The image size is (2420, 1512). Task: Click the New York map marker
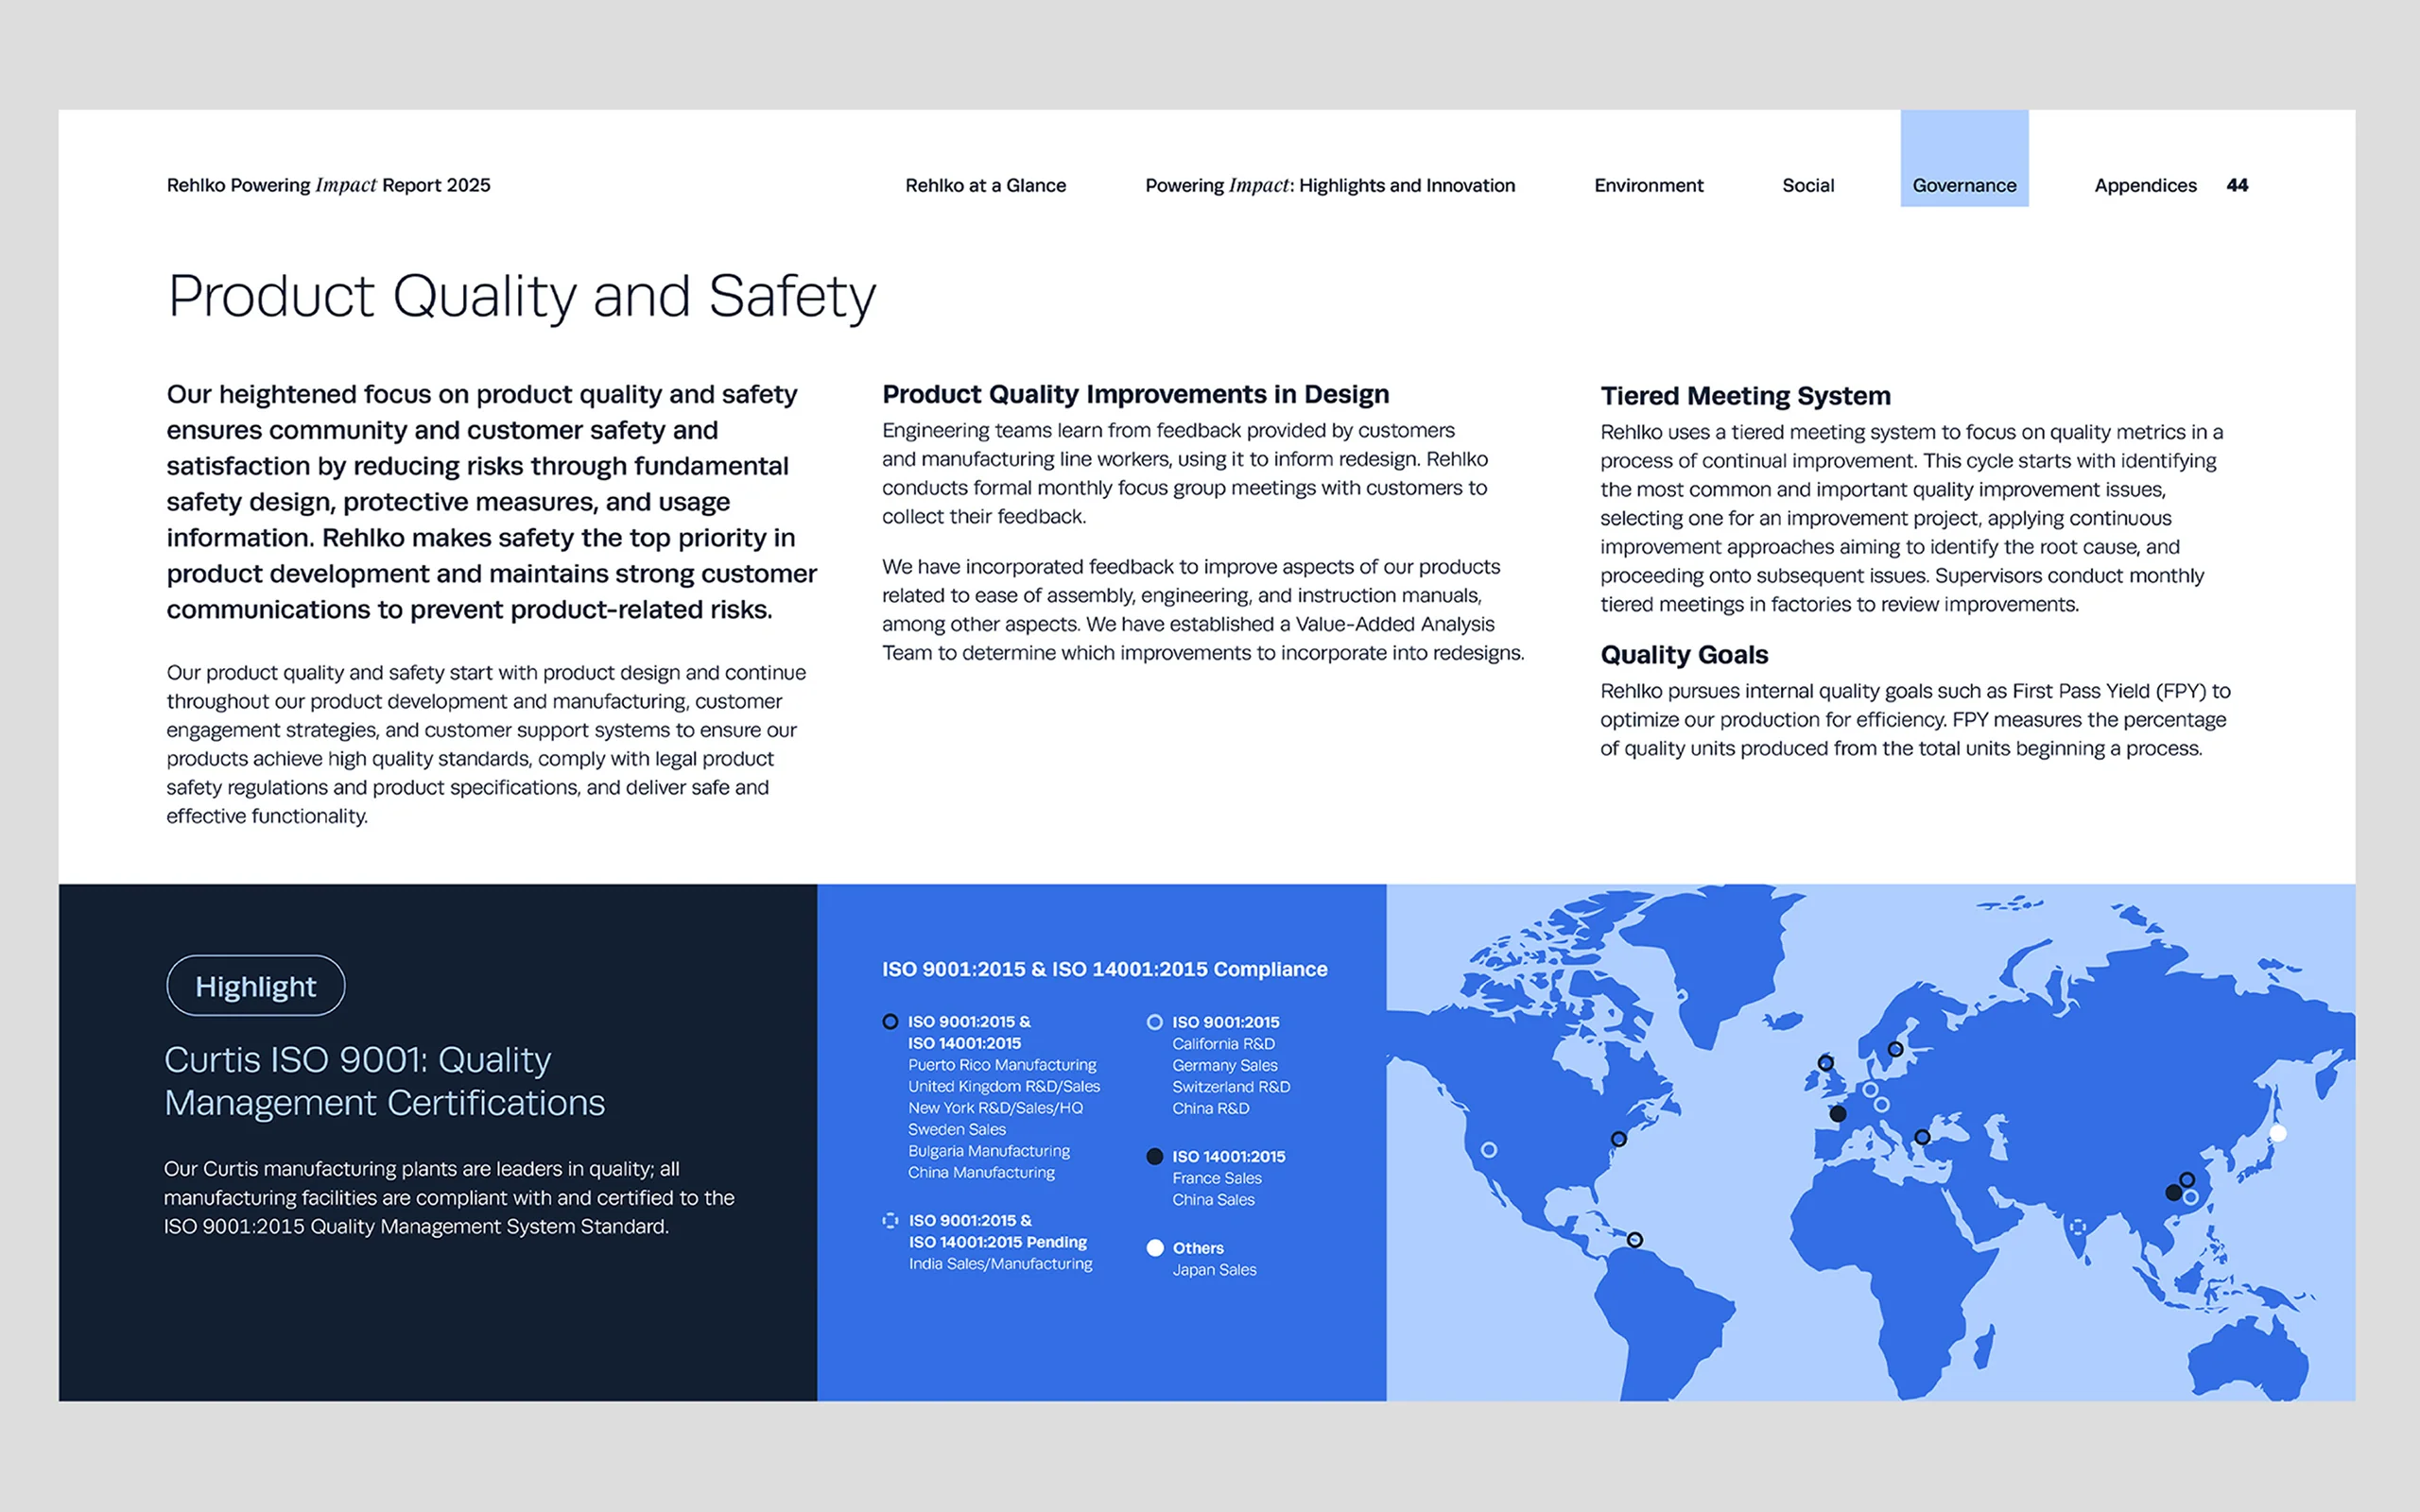(x=1619, y=1139)
